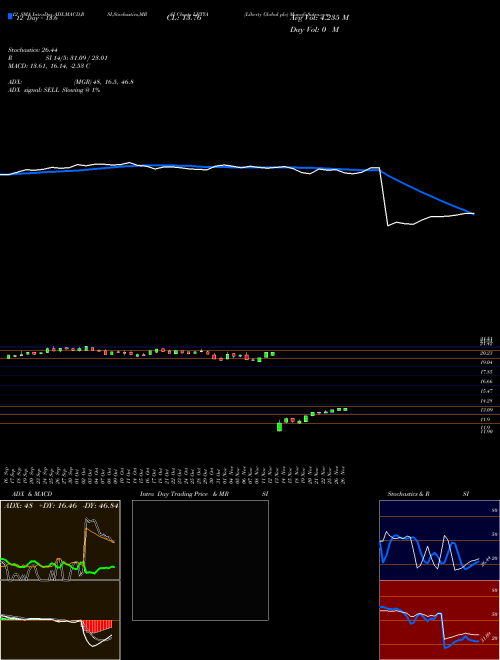Click the 20.23 price axis label
The image size is (500, 660).
[x=487, y=353]
